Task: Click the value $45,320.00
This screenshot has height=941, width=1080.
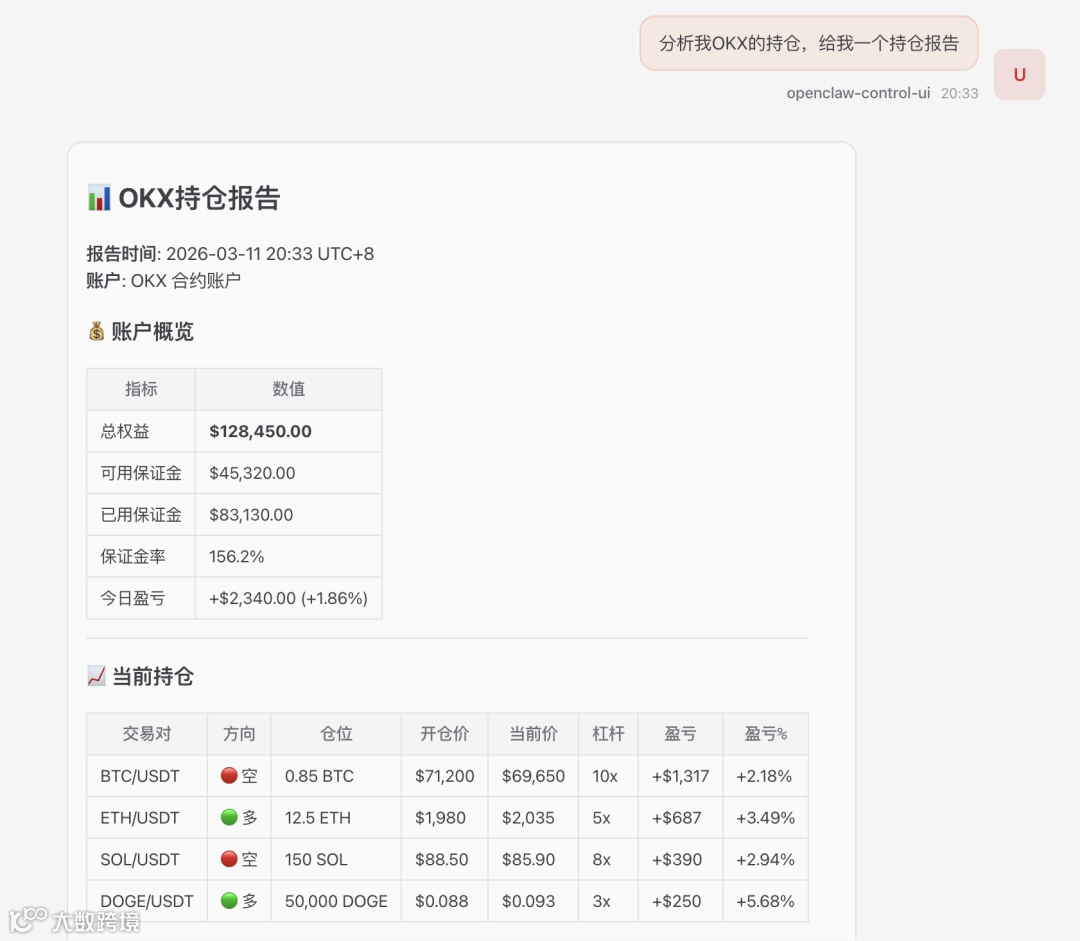Action: pos(252,473)
